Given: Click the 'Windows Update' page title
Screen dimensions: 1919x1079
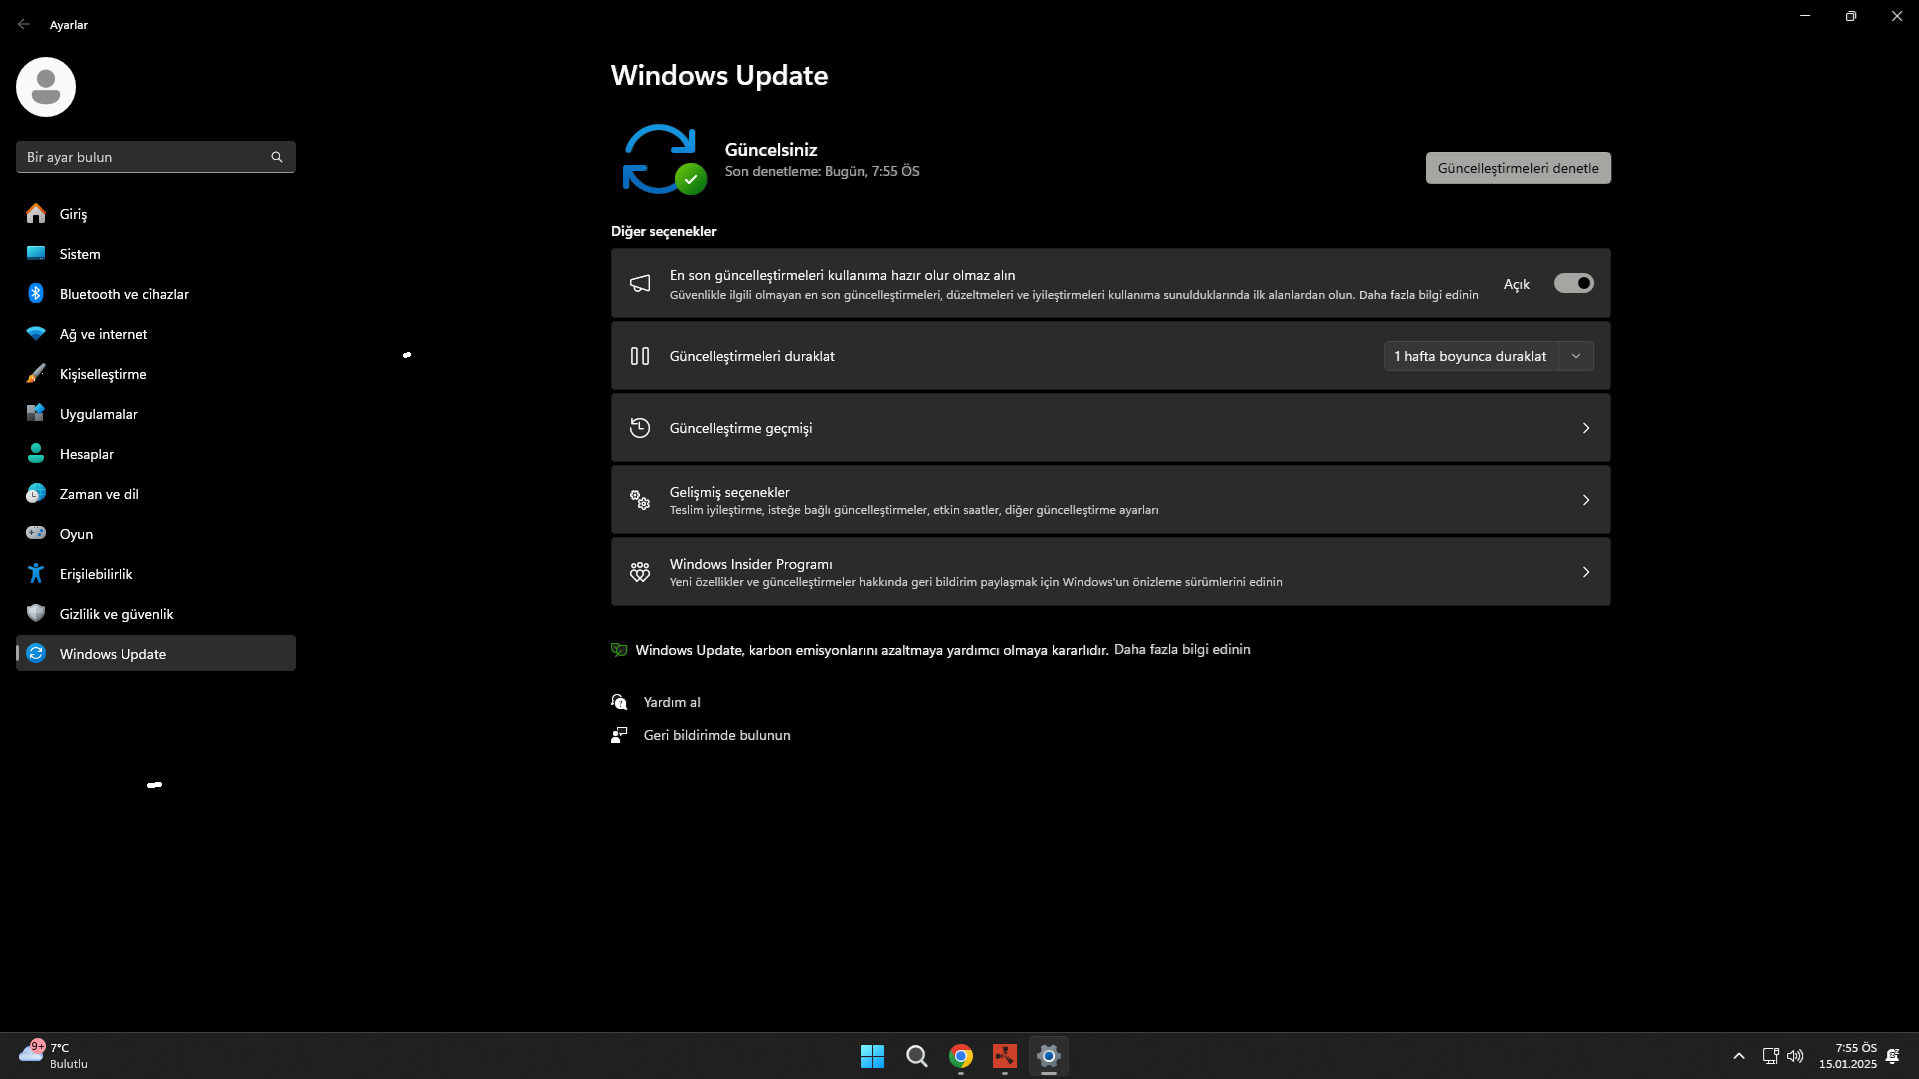Looking at the screenshot, I should [x=720, y=76].
